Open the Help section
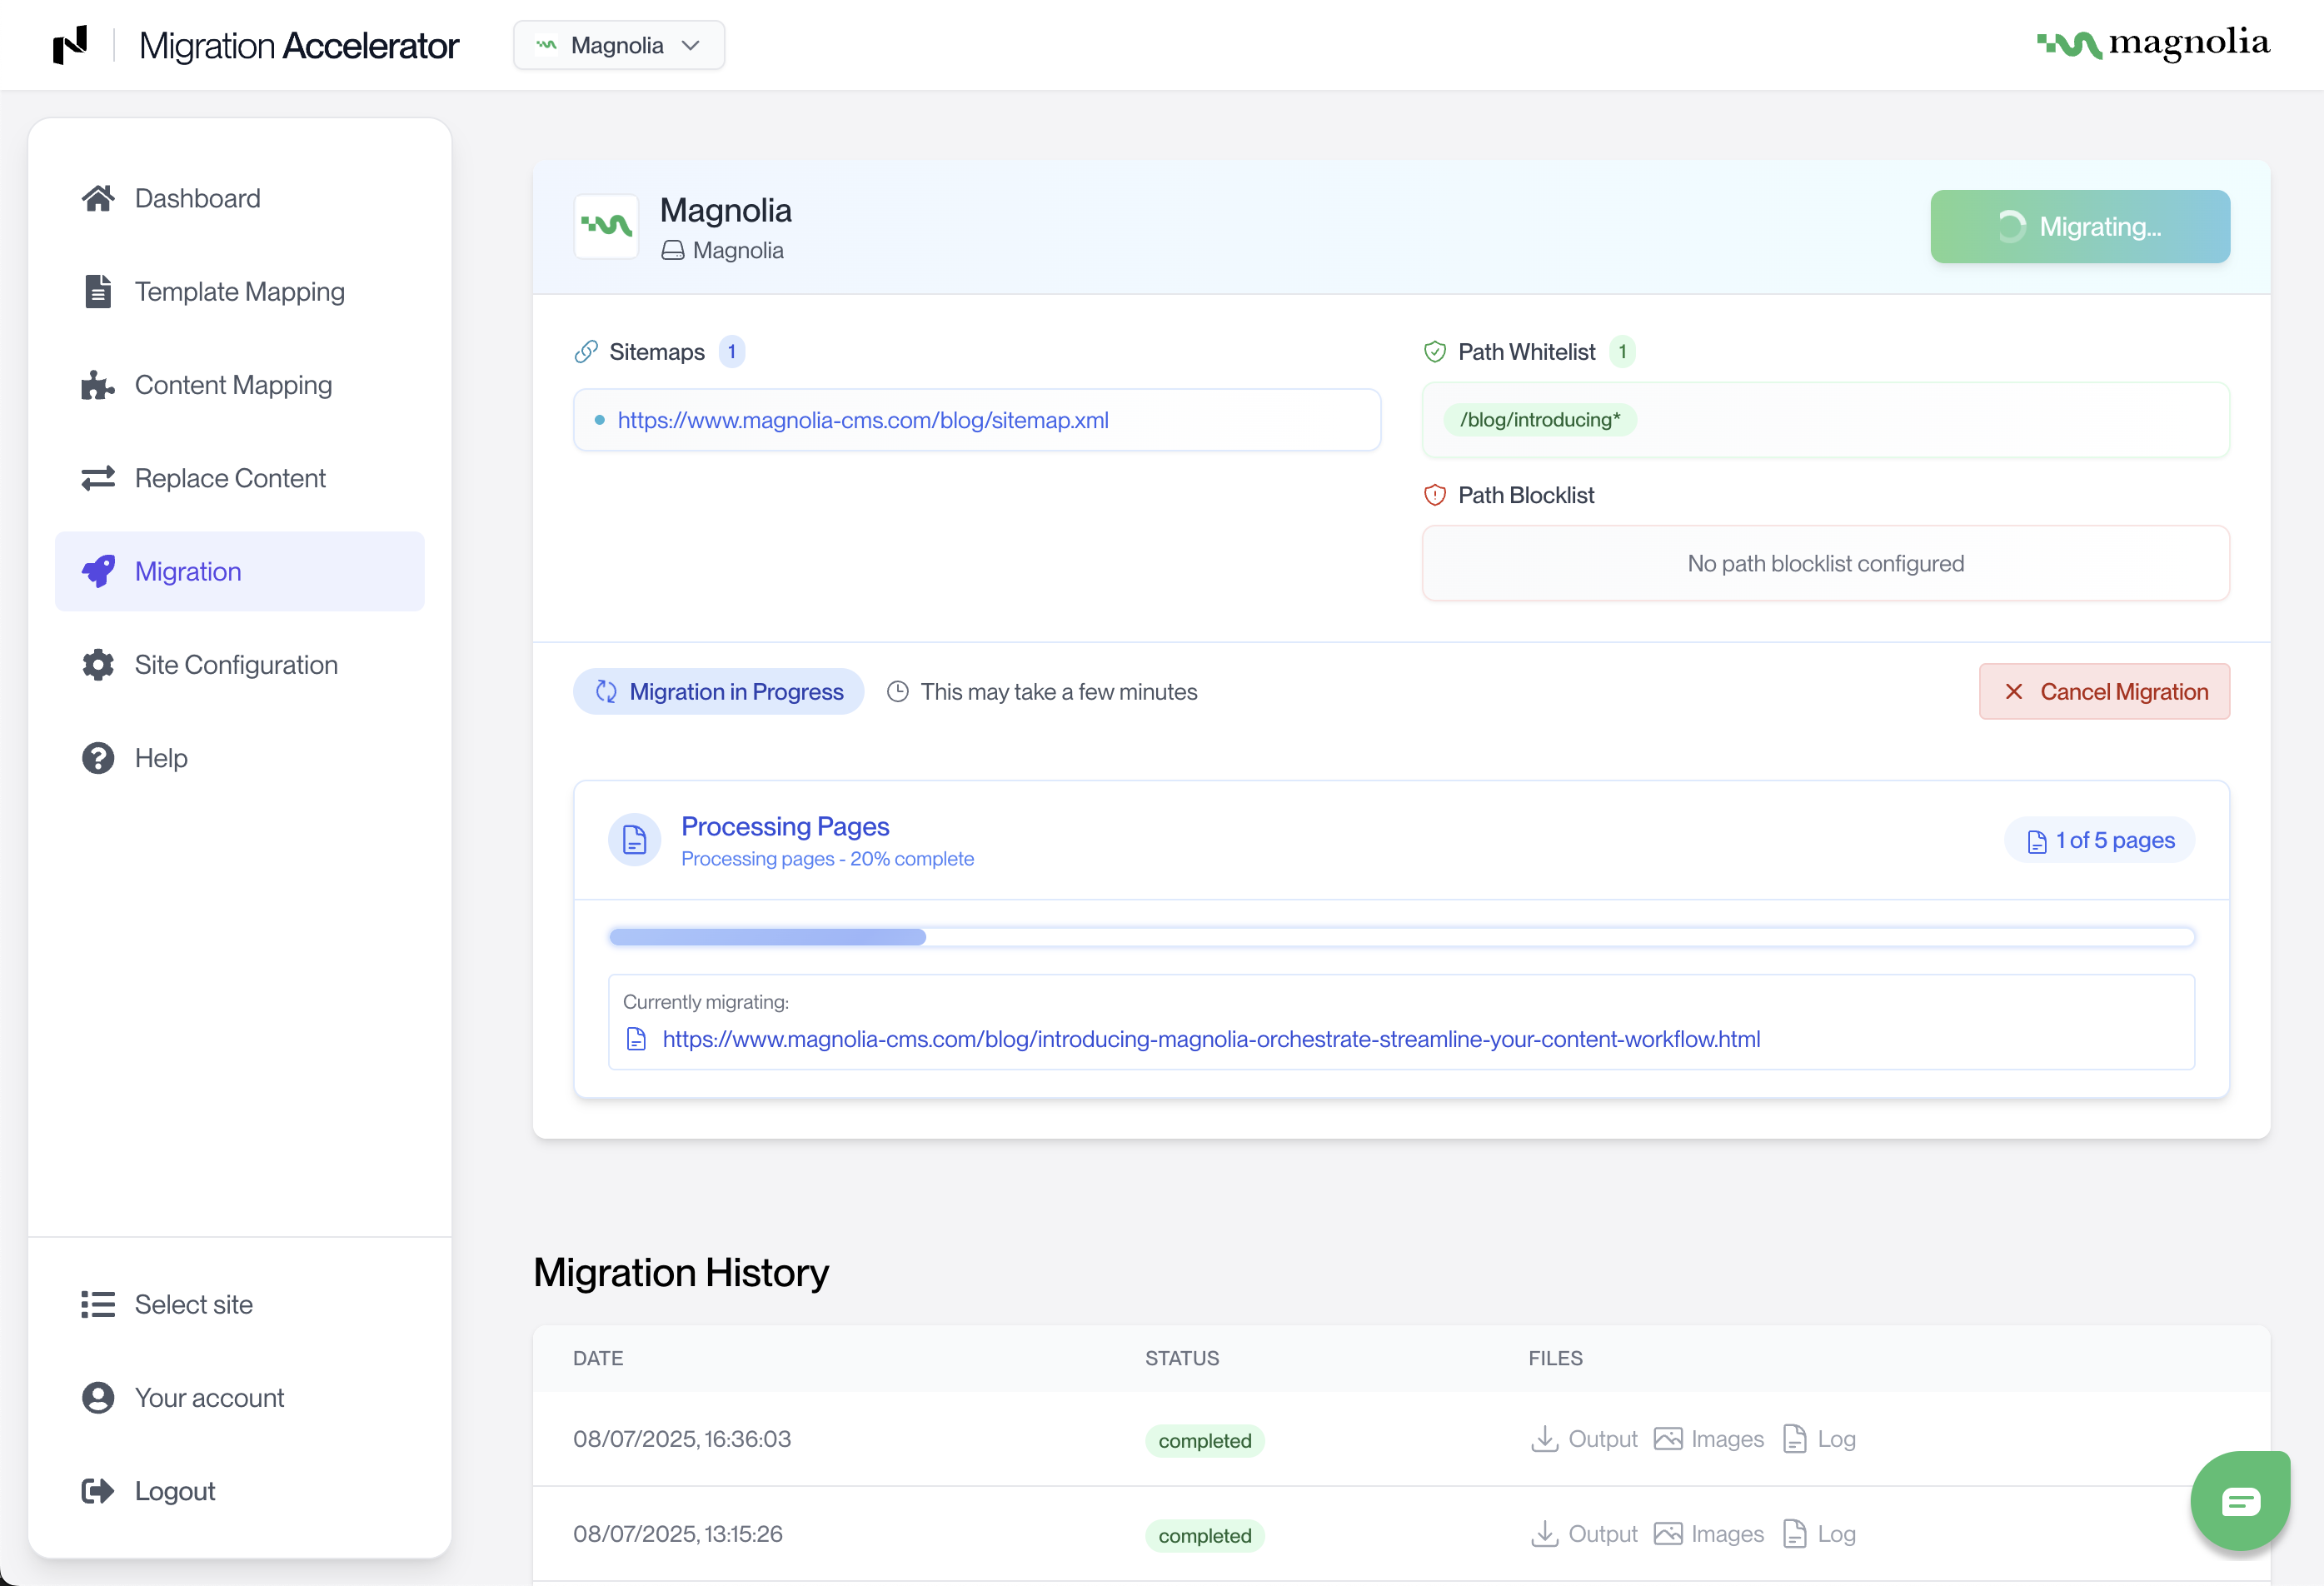This screenshot has width=2324, height=1586. [240, 758]
